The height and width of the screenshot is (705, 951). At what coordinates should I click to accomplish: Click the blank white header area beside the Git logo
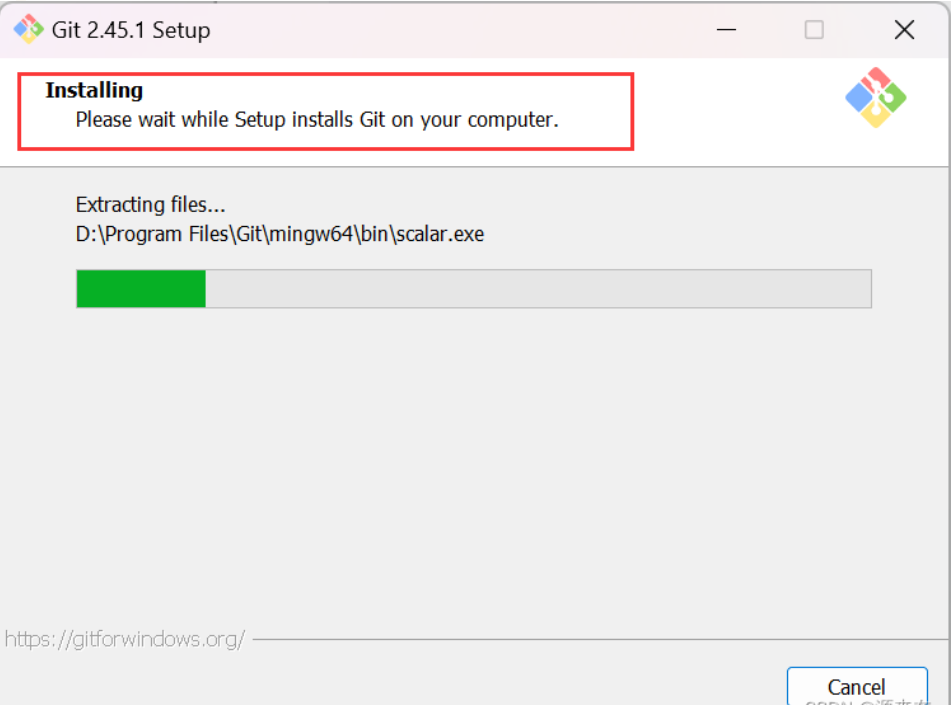740,110
